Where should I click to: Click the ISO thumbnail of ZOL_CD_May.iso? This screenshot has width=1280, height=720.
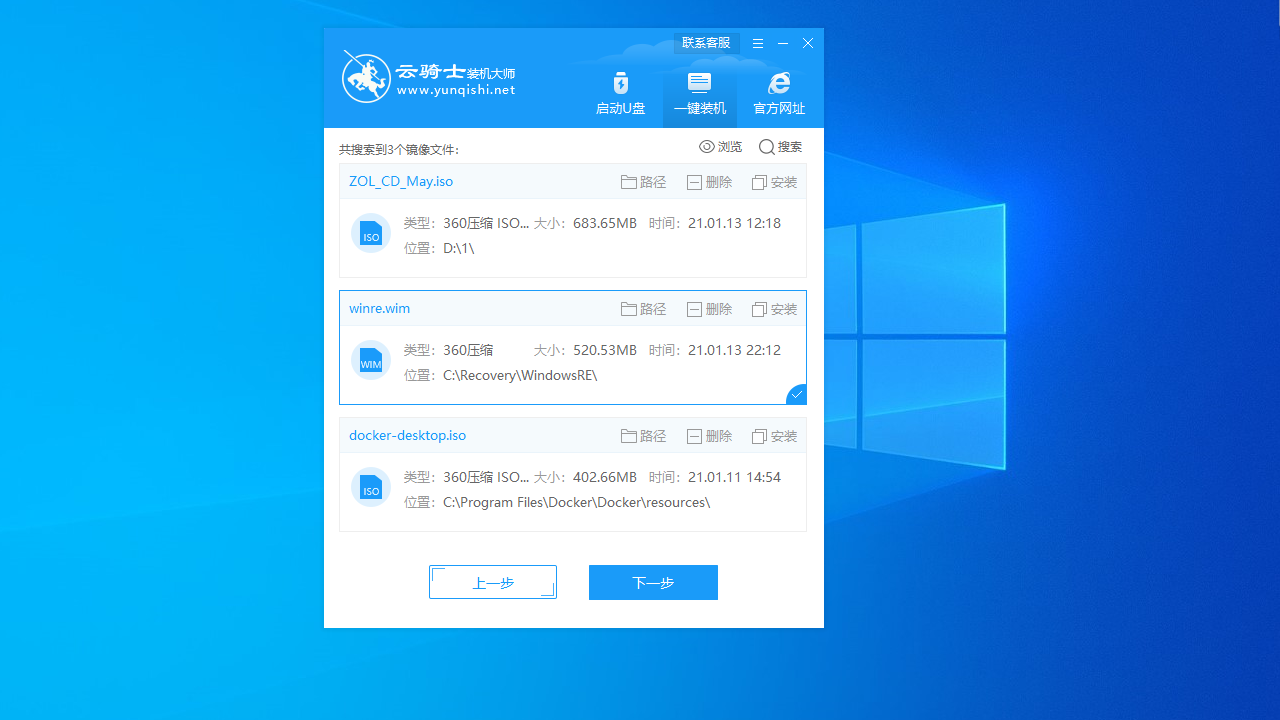point(371,232)
